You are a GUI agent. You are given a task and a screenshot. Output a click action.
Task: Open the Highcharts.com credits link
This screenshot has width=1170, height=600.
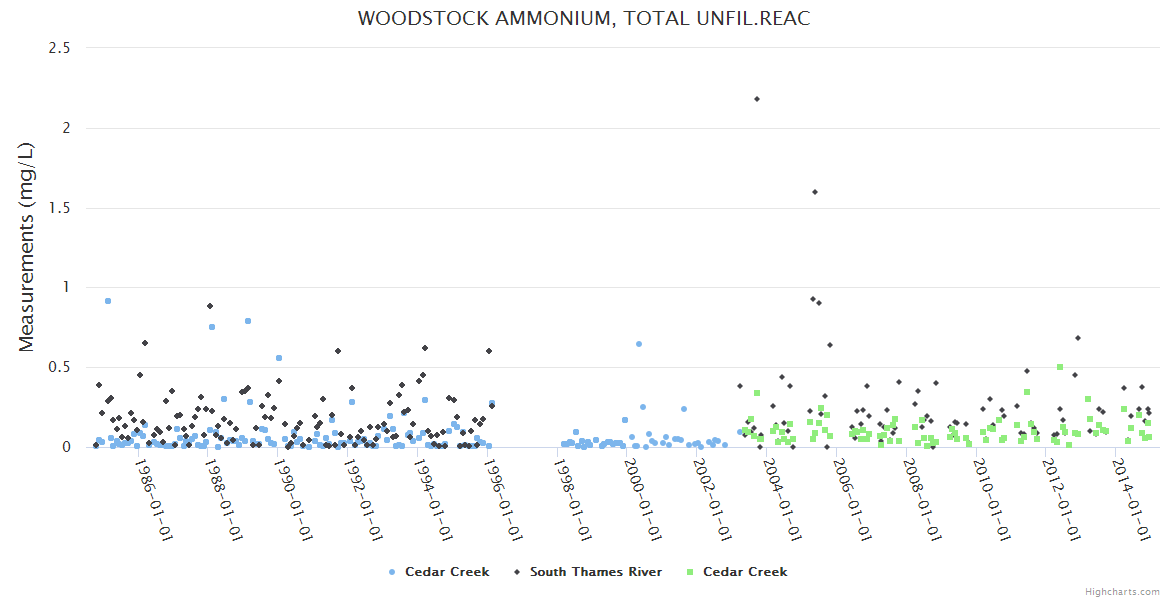tap(1122, 591)
